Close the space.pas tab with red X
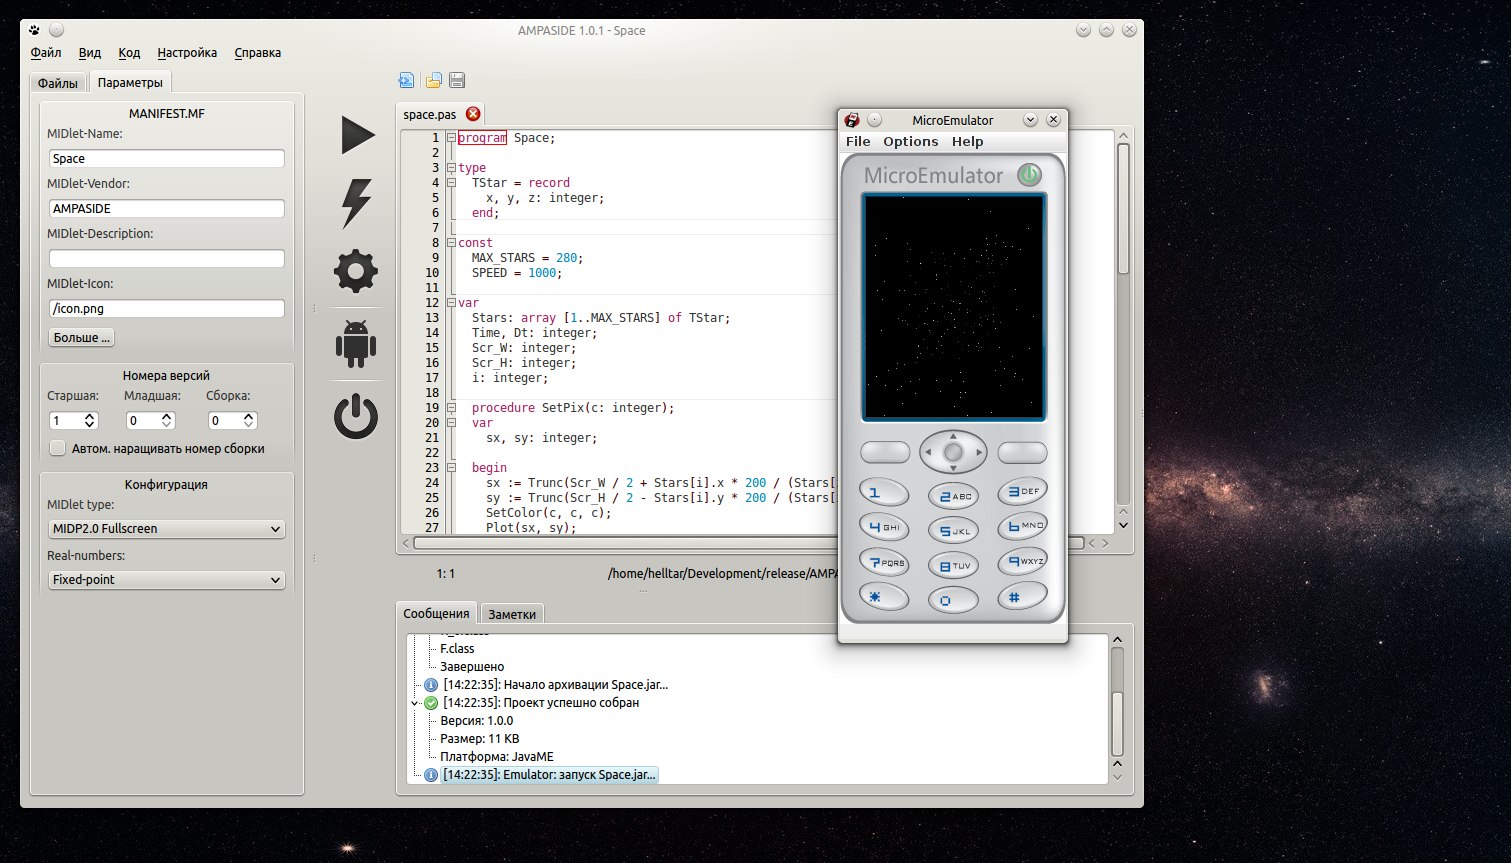The image size is (1511, 863). coord(473,114)
